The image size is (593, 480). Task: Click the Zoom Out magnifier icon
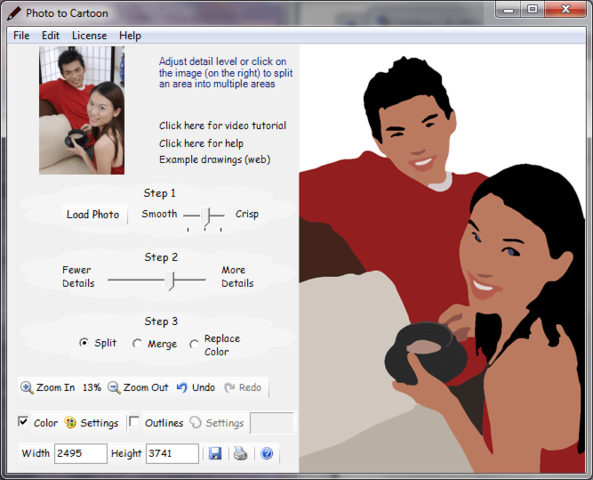point(114,388)
